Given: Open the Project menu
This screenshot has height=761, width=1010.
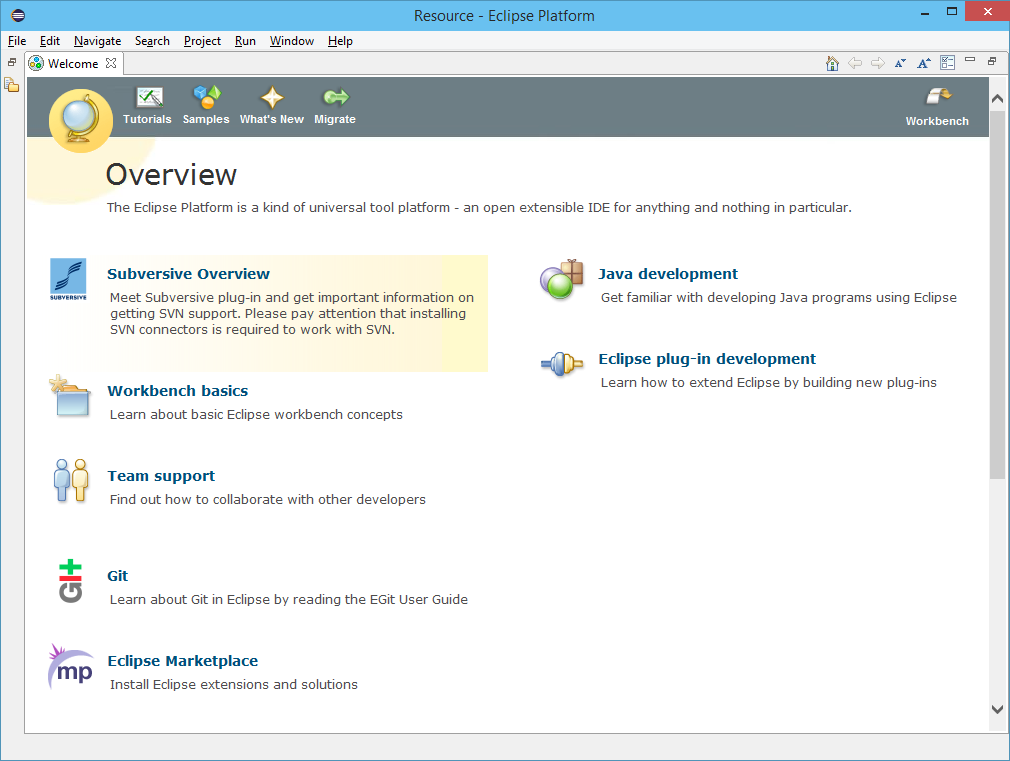Looking at the screenshot, I should 202,41.
